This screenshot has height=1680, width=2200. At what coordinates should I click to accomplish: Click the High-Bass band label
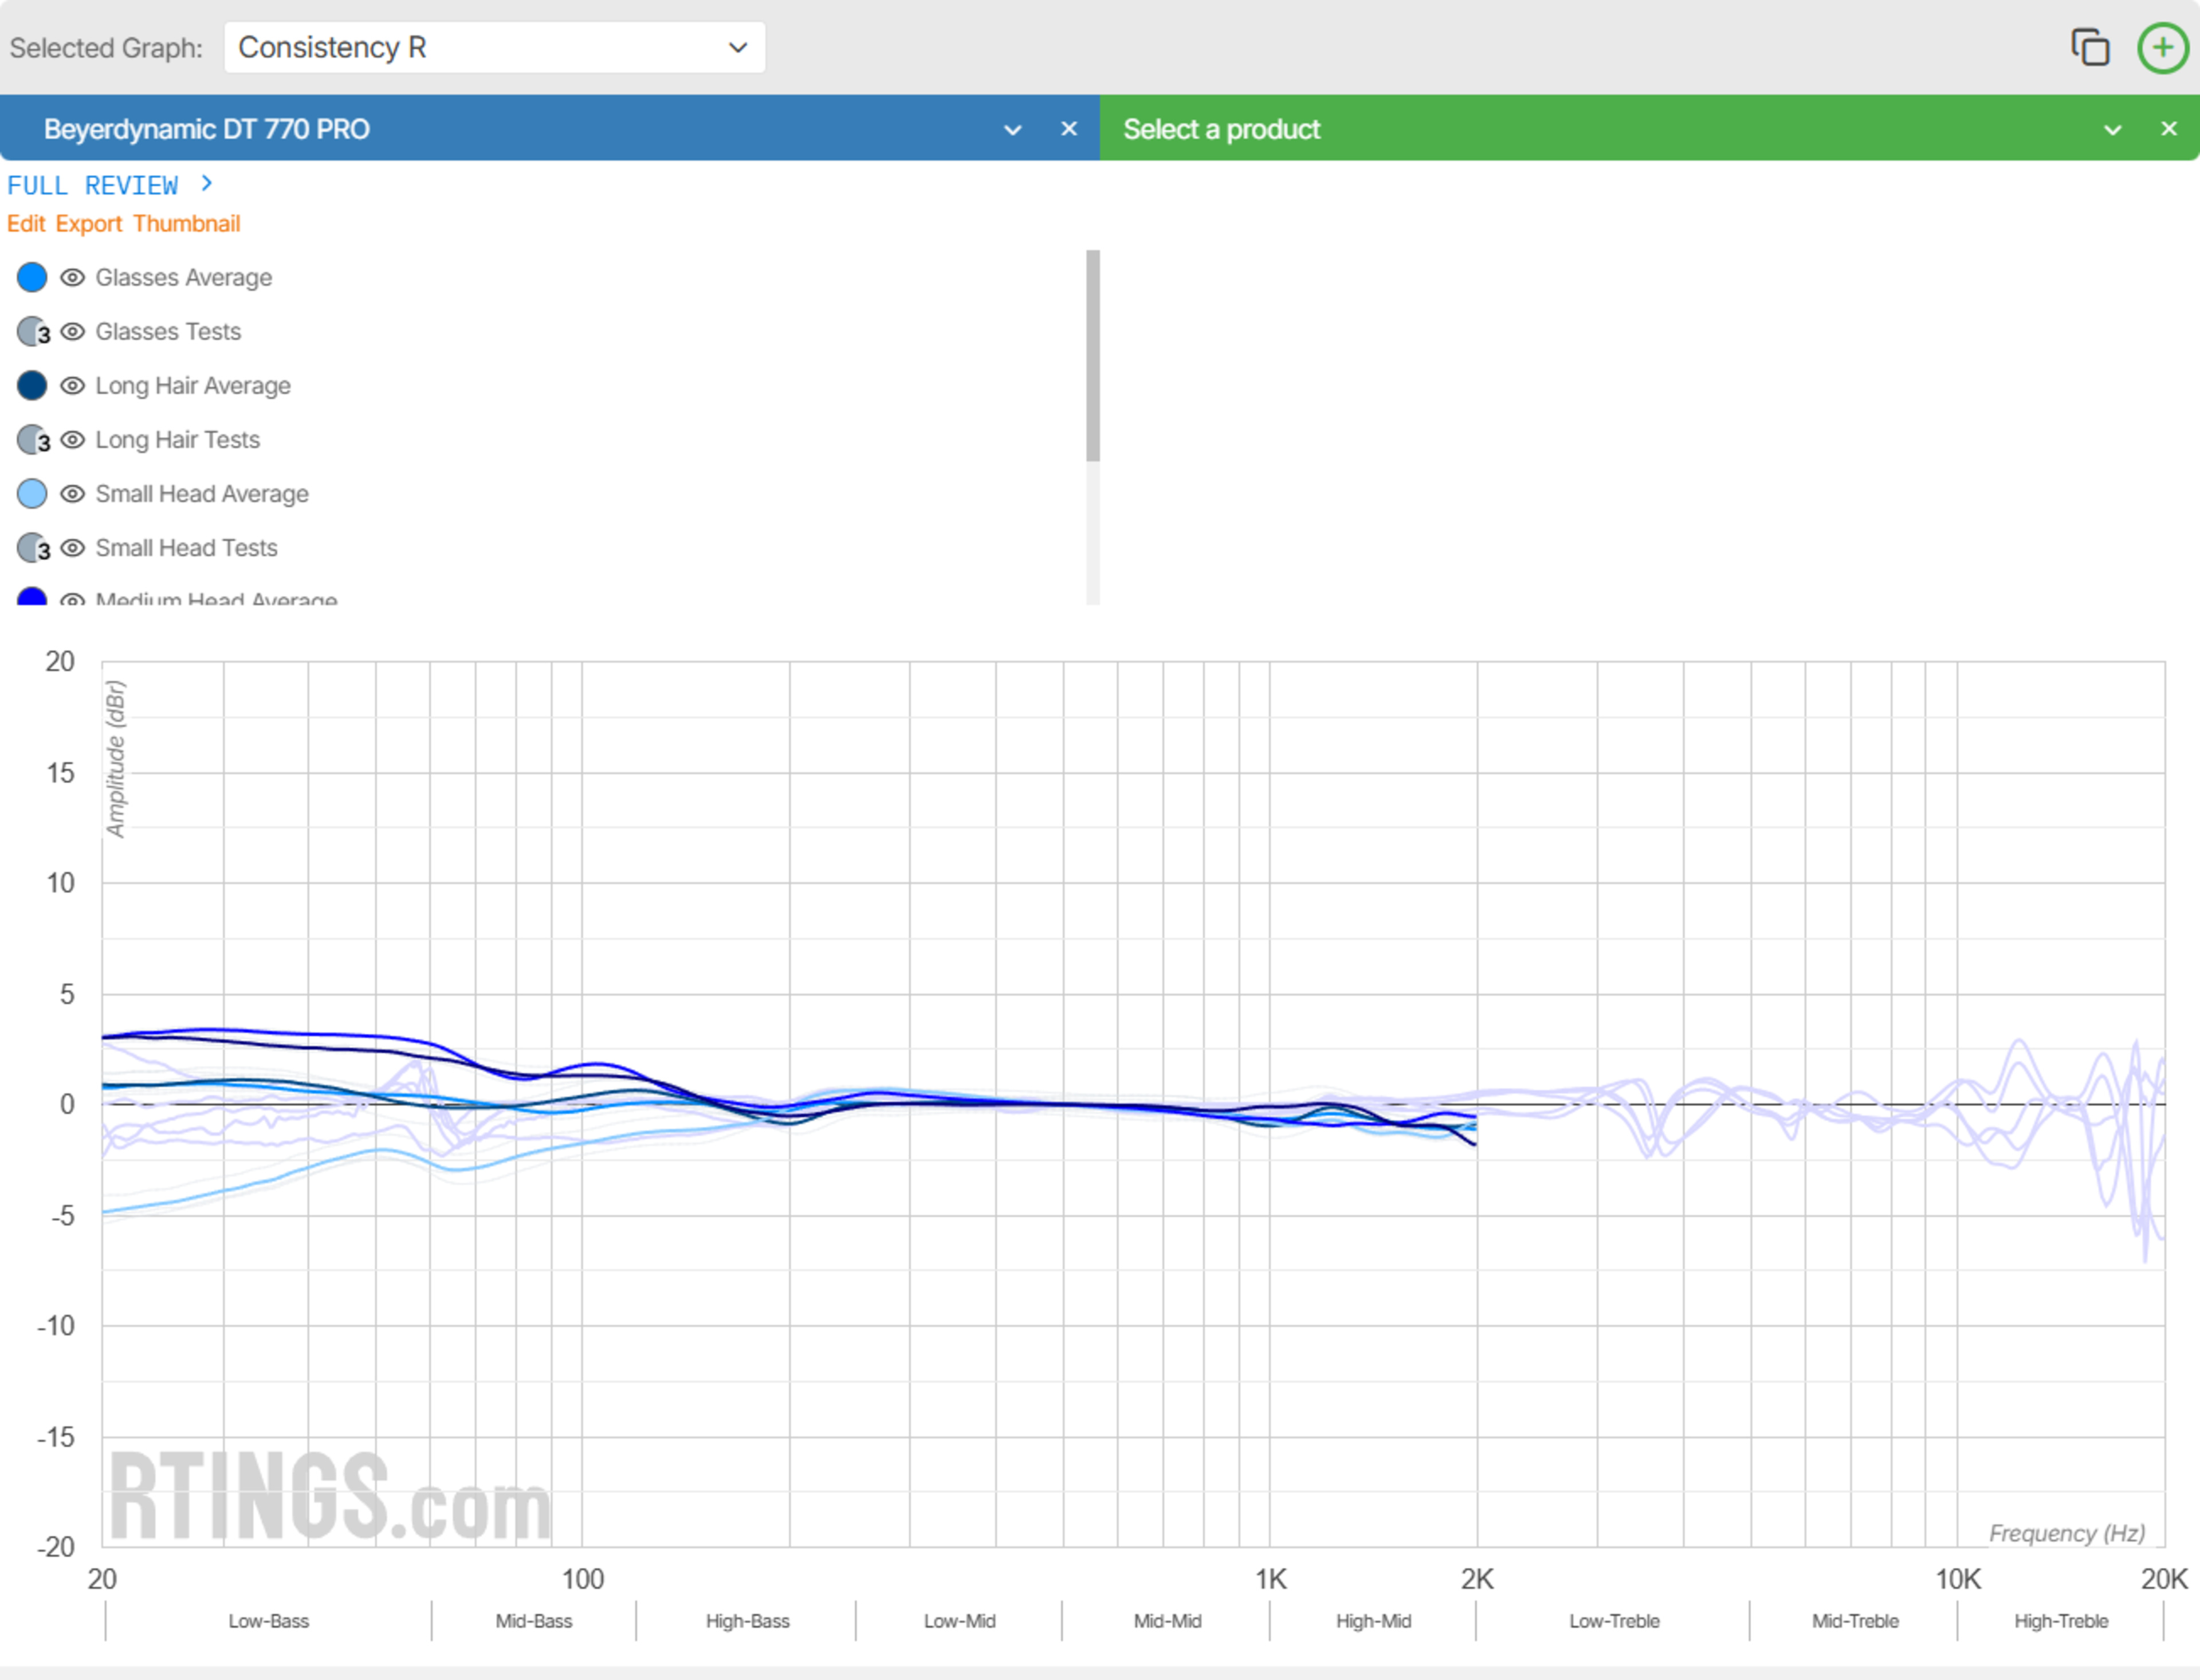[x=748, y=1621]
